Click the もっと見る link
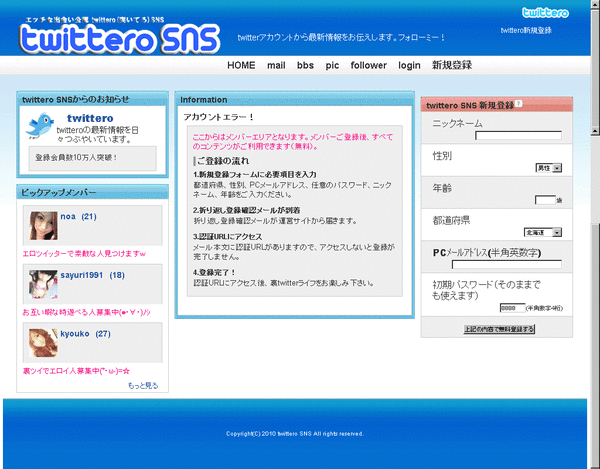 [143, 385]
